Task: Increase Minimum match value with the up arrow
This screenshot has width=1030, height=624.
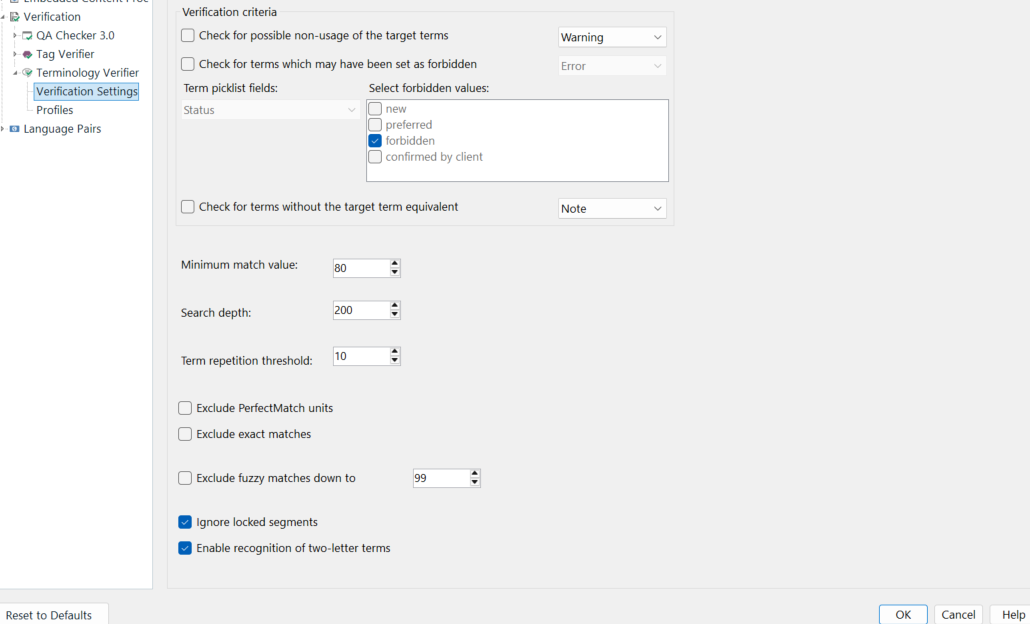Action: coord(395,263)
